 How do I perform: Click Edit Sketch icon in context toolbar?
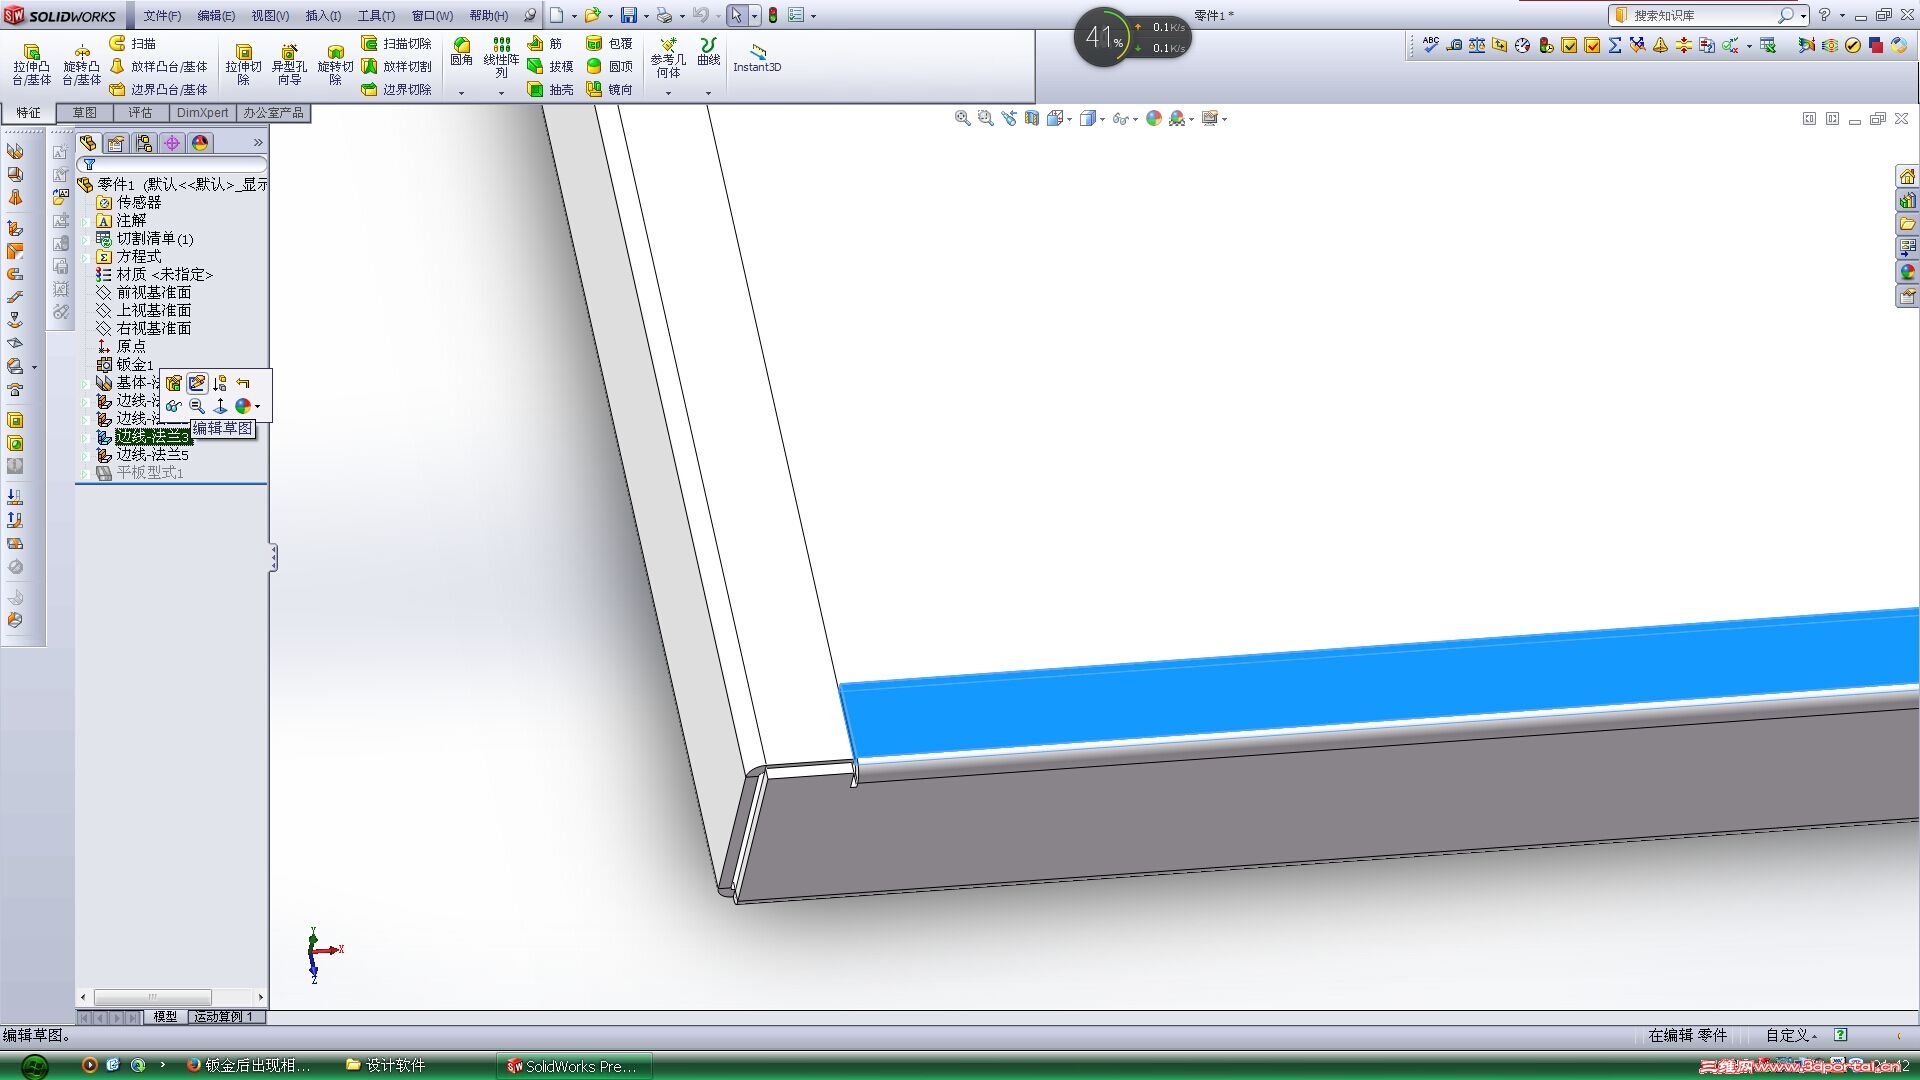pyautogui.click(x=197, y=383)
